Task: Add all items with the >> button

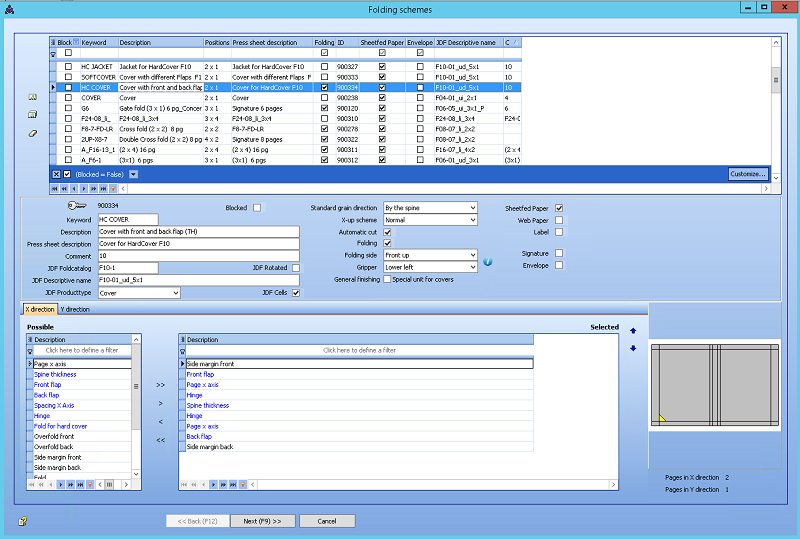Action: (x=161, y=385)
